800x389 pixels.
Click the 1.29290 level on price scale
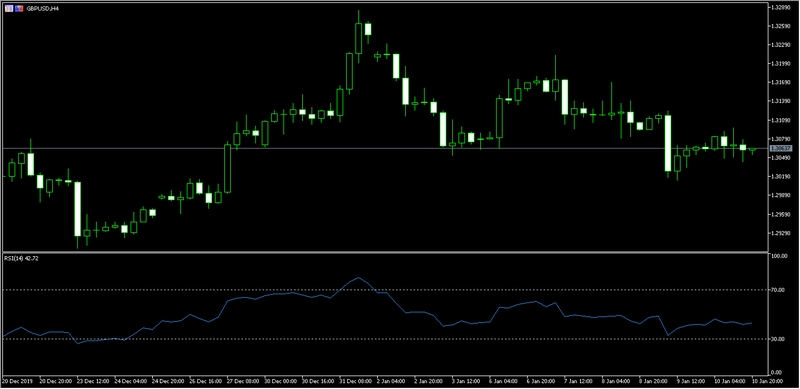tap(779, 234)
